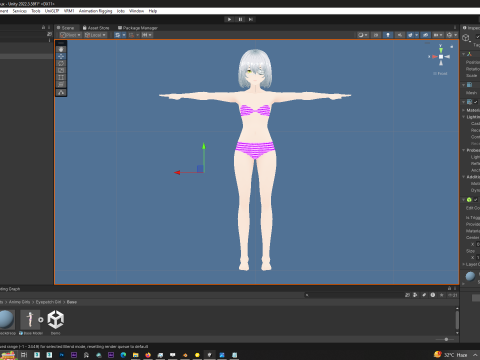Toggle the scene gizmo rotation lock
The width and height of the screenshot is (480, 360).
(452, 47)
